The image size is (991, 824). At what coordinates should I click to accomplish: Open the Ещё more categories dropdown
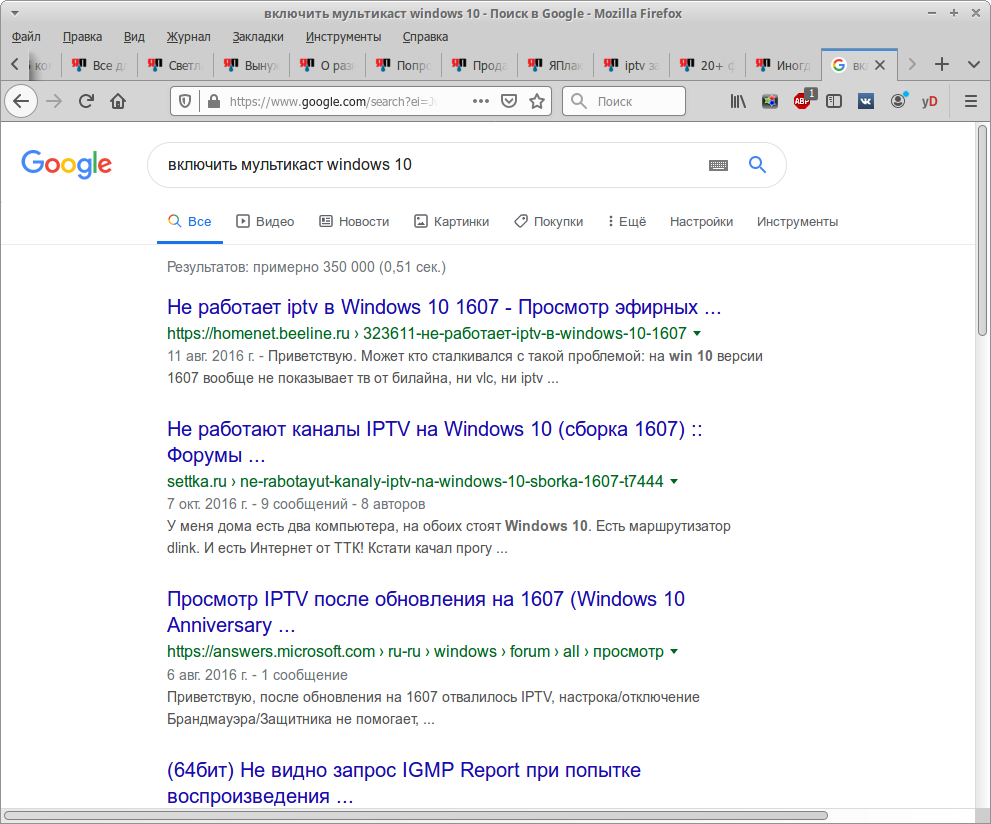[x=627, y=221]
